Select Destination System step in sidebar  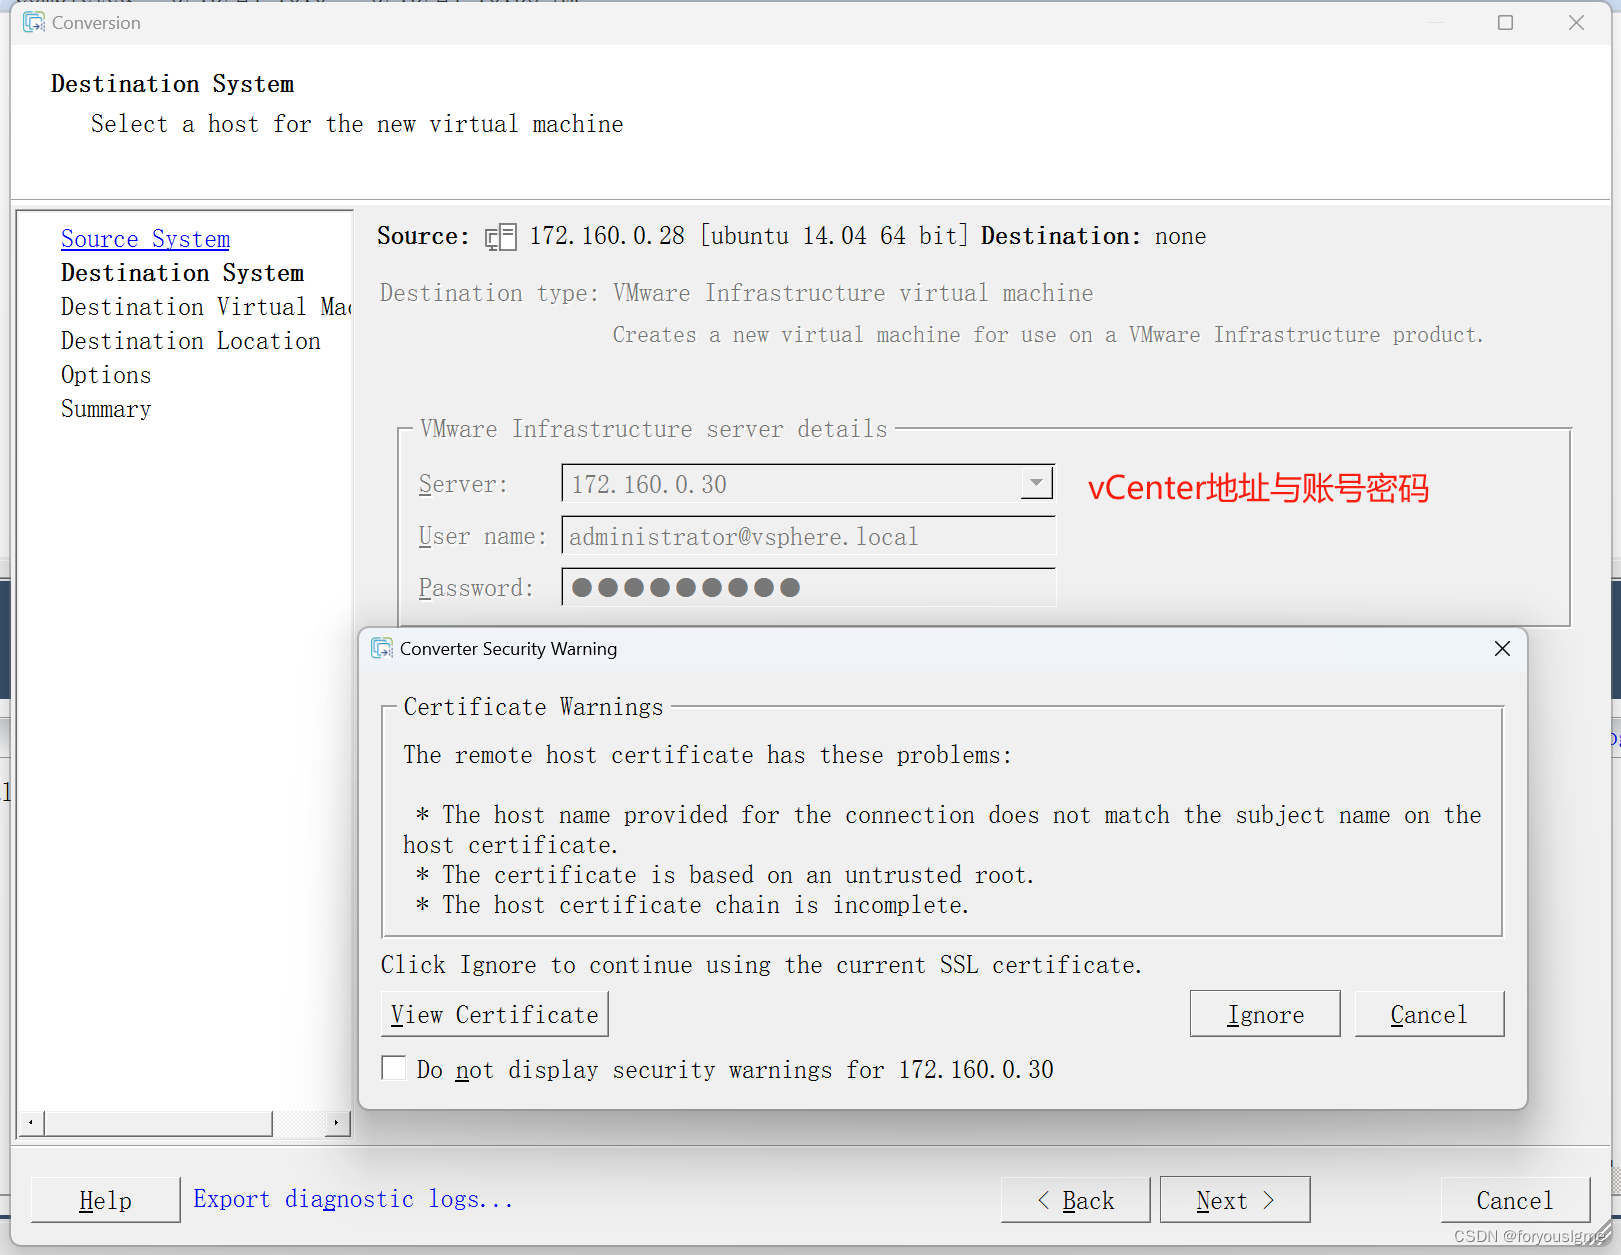point(182,273)
